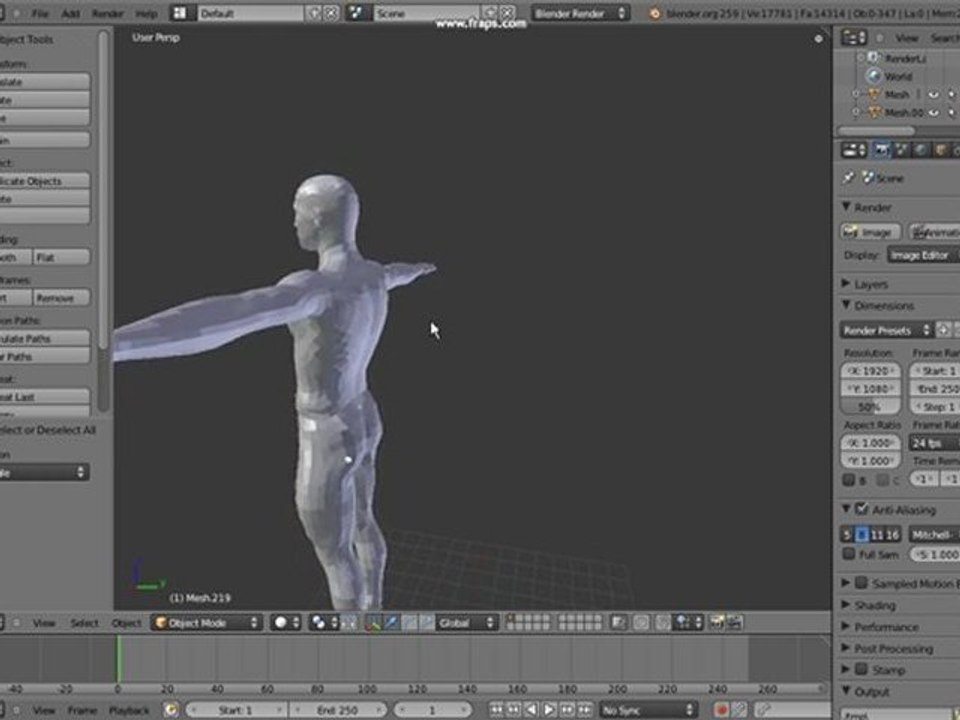Image resolution: width=960 pixels, height=720 pixels.
Task: Expand the Layers panel
Action: point(846,283)
